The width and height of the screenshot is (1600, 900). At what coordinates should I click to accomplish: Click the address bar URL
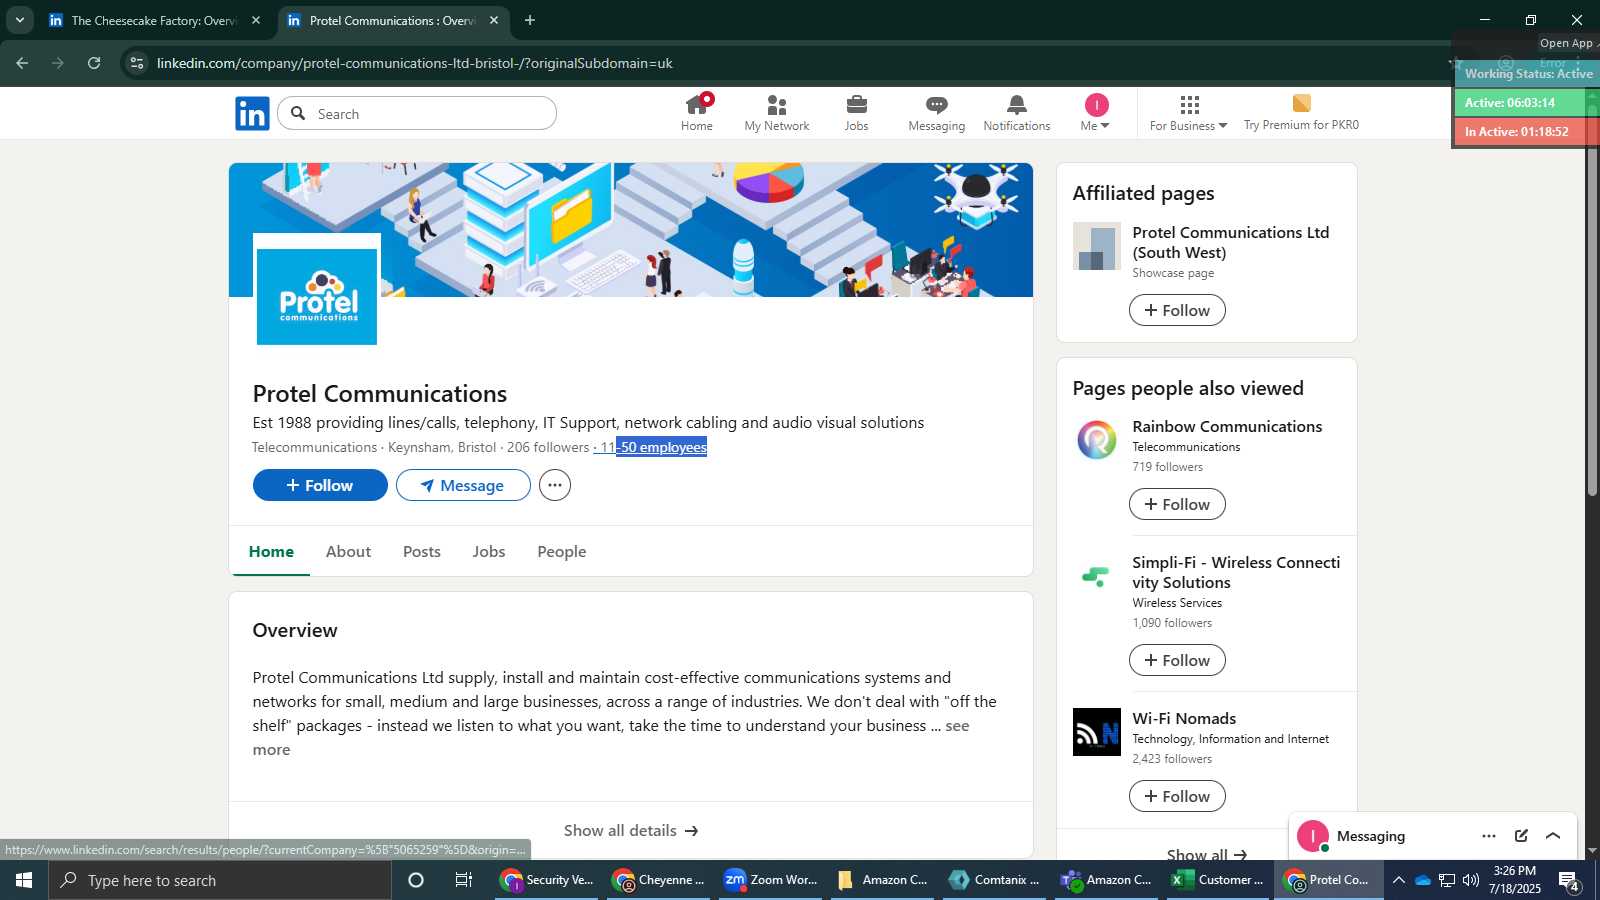[x=414, y=63]
